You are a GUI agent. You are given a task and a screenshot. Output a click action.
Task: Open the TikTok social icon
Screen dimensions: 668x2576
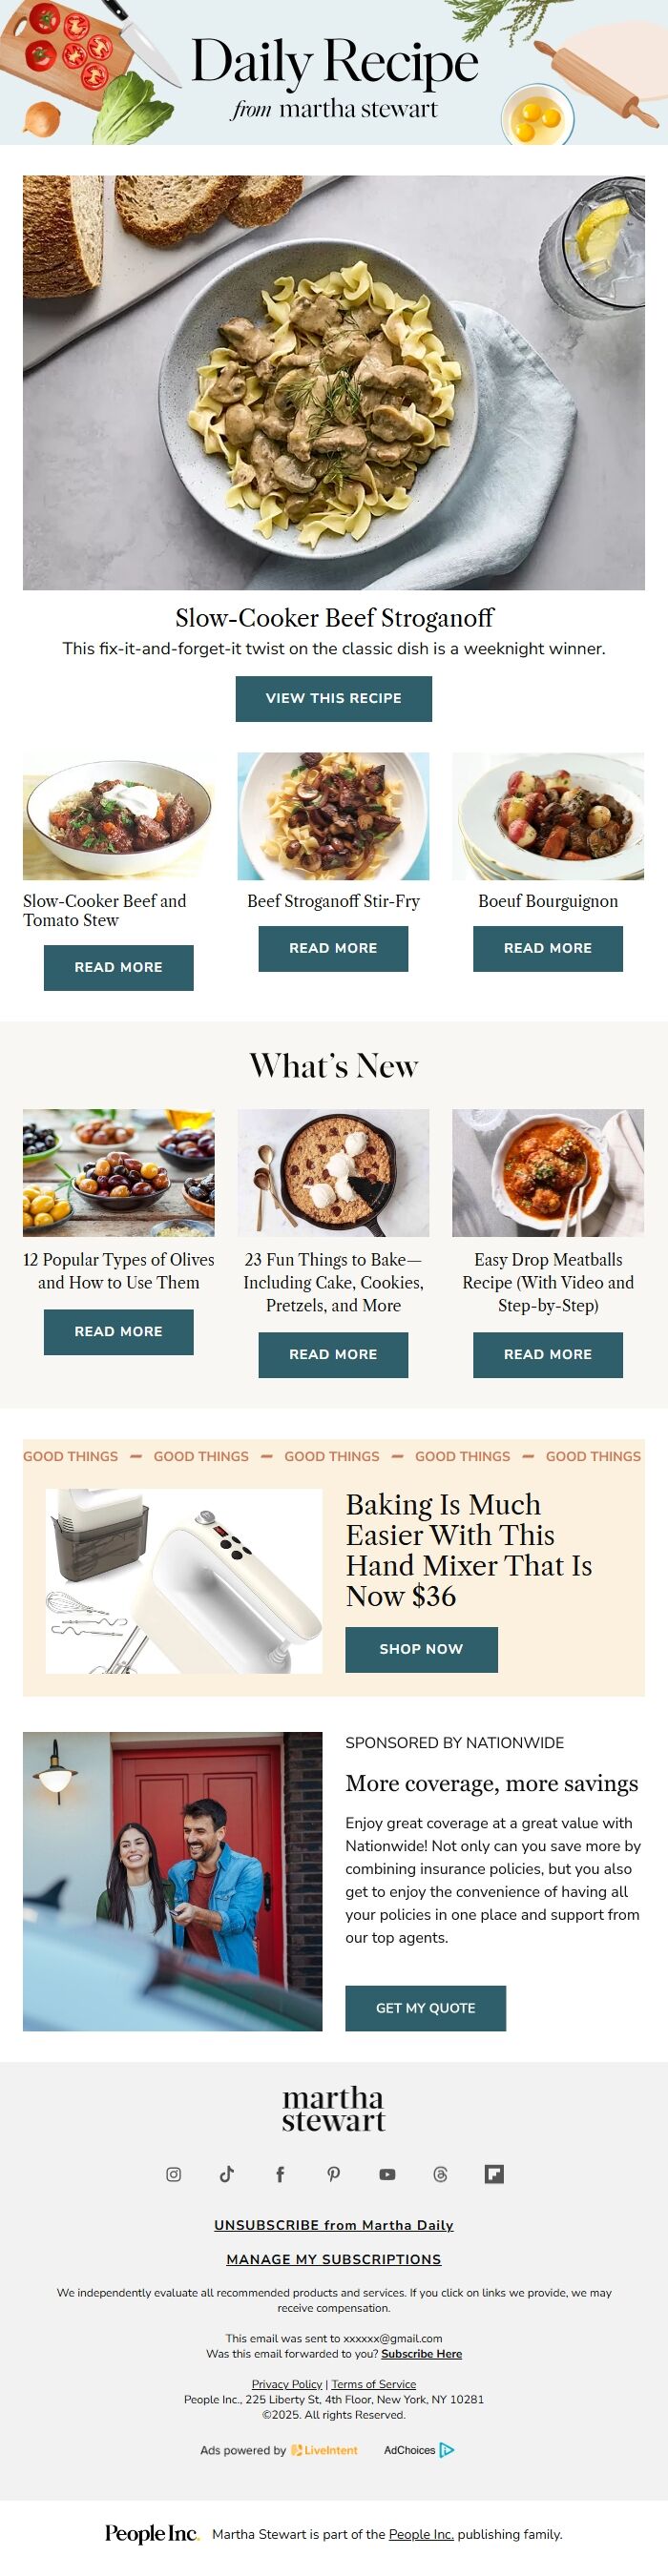(227, 2174)
